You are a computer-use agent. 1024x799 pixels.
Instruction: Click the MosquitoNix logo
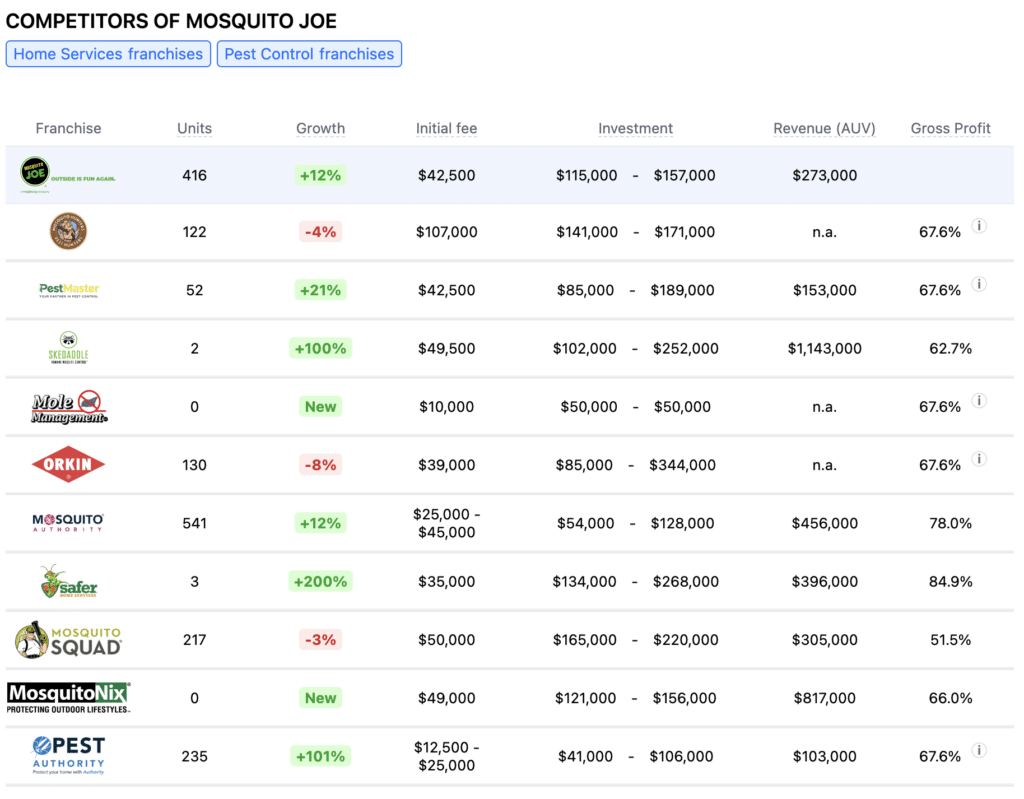(x=69, y=698)
